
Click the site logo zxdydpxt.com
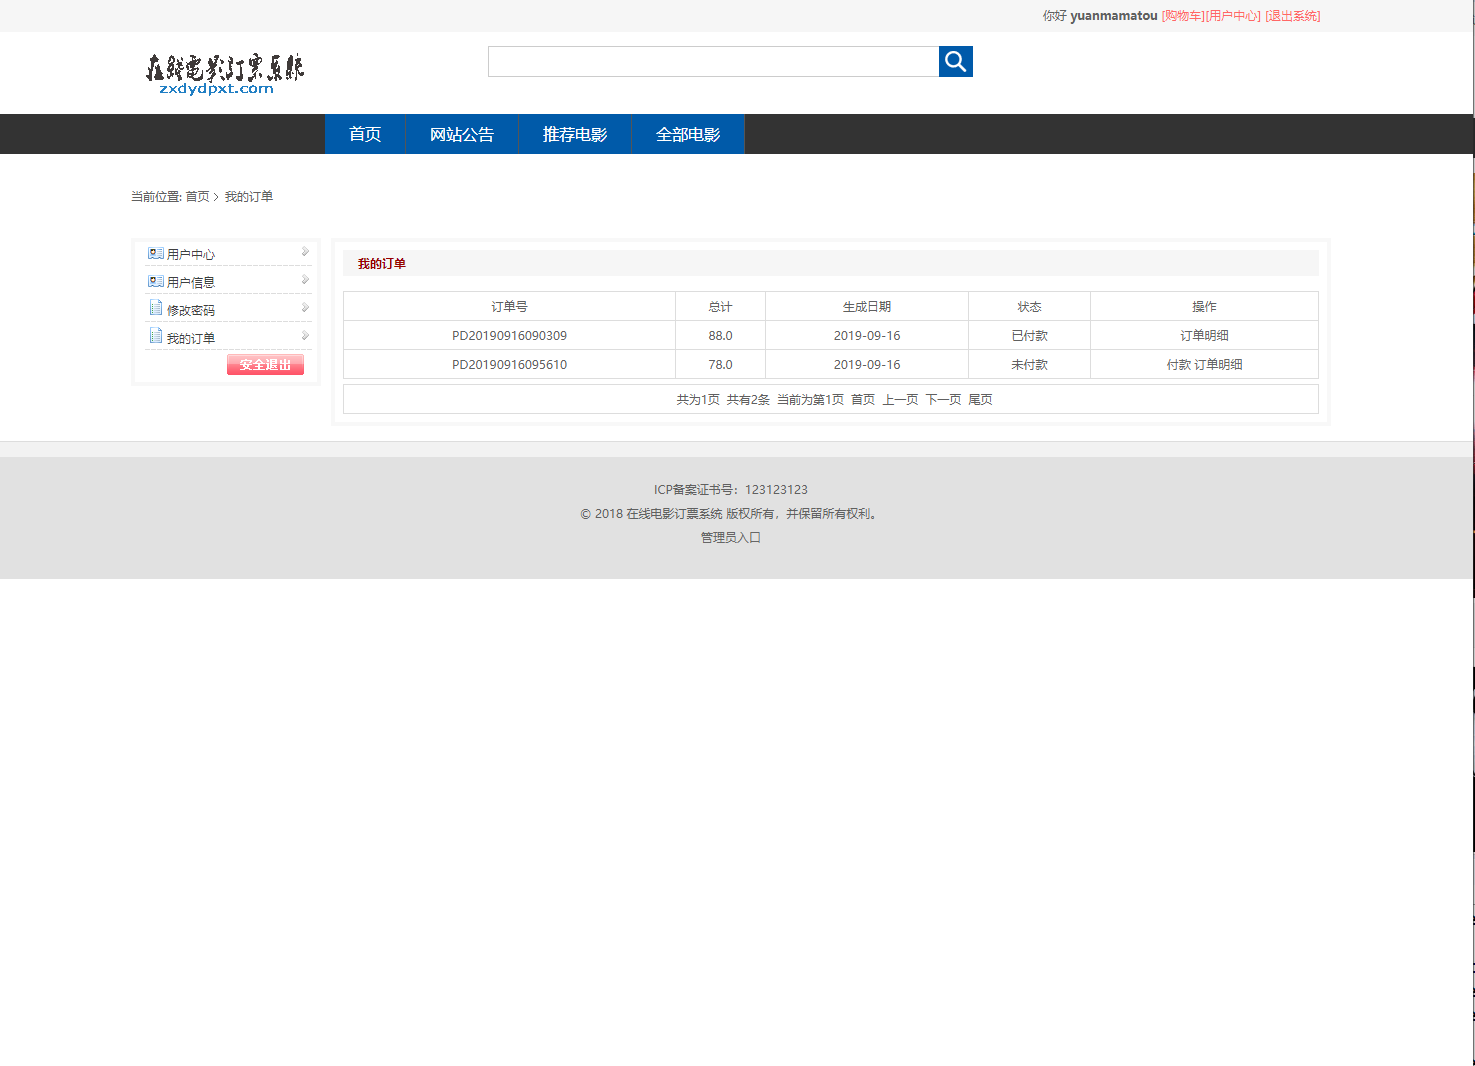pos(225,75)
